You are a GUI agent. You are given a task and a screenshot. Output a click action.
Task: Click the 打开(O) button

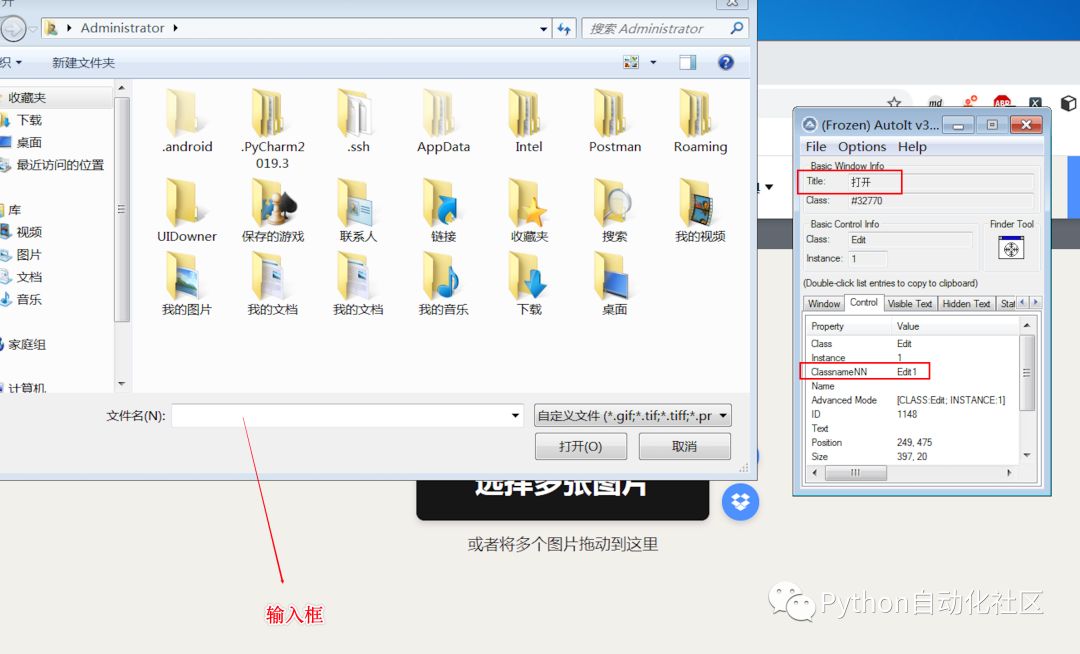pyautogui.click(x=581, y=446)
